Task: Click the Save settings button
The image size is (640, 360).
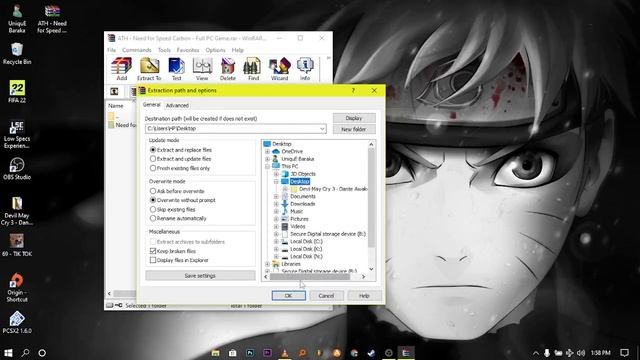Action: pyautogui.click(x=200, y=276)
